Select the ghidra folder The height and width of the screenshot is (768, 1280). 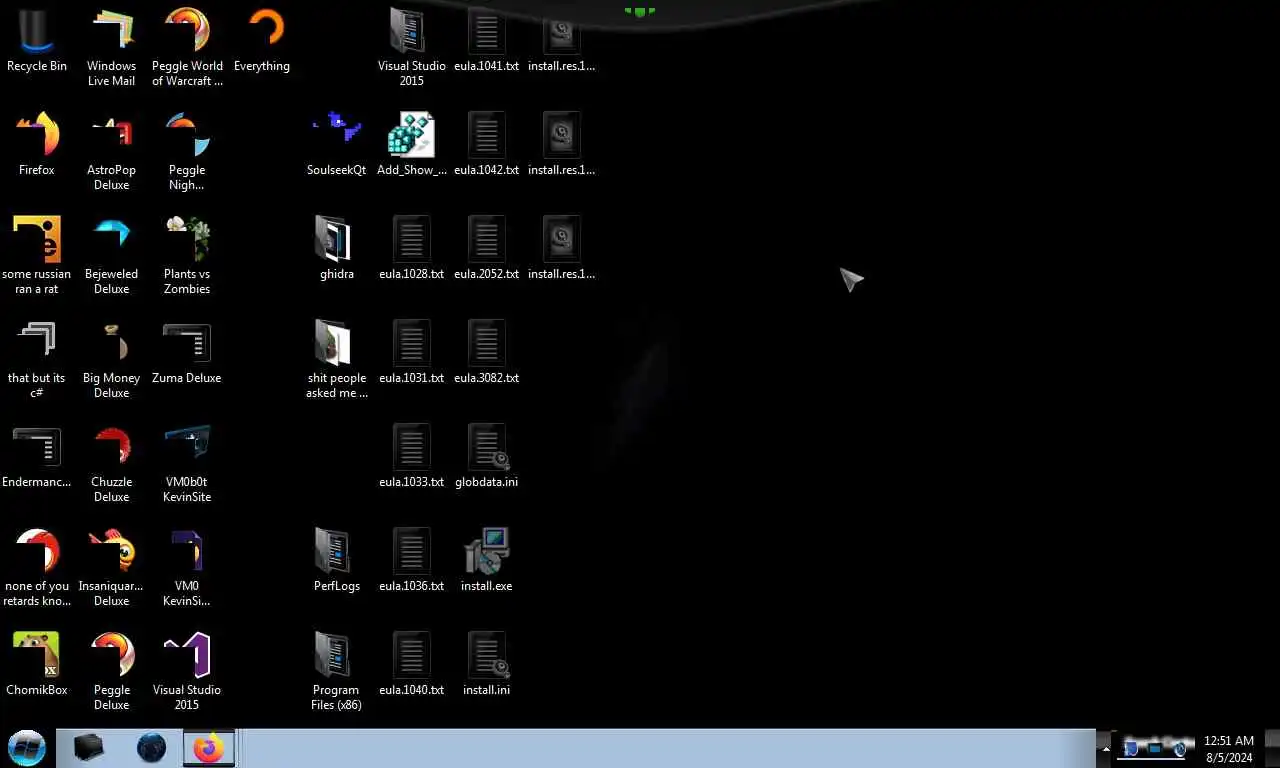(337, 249)
